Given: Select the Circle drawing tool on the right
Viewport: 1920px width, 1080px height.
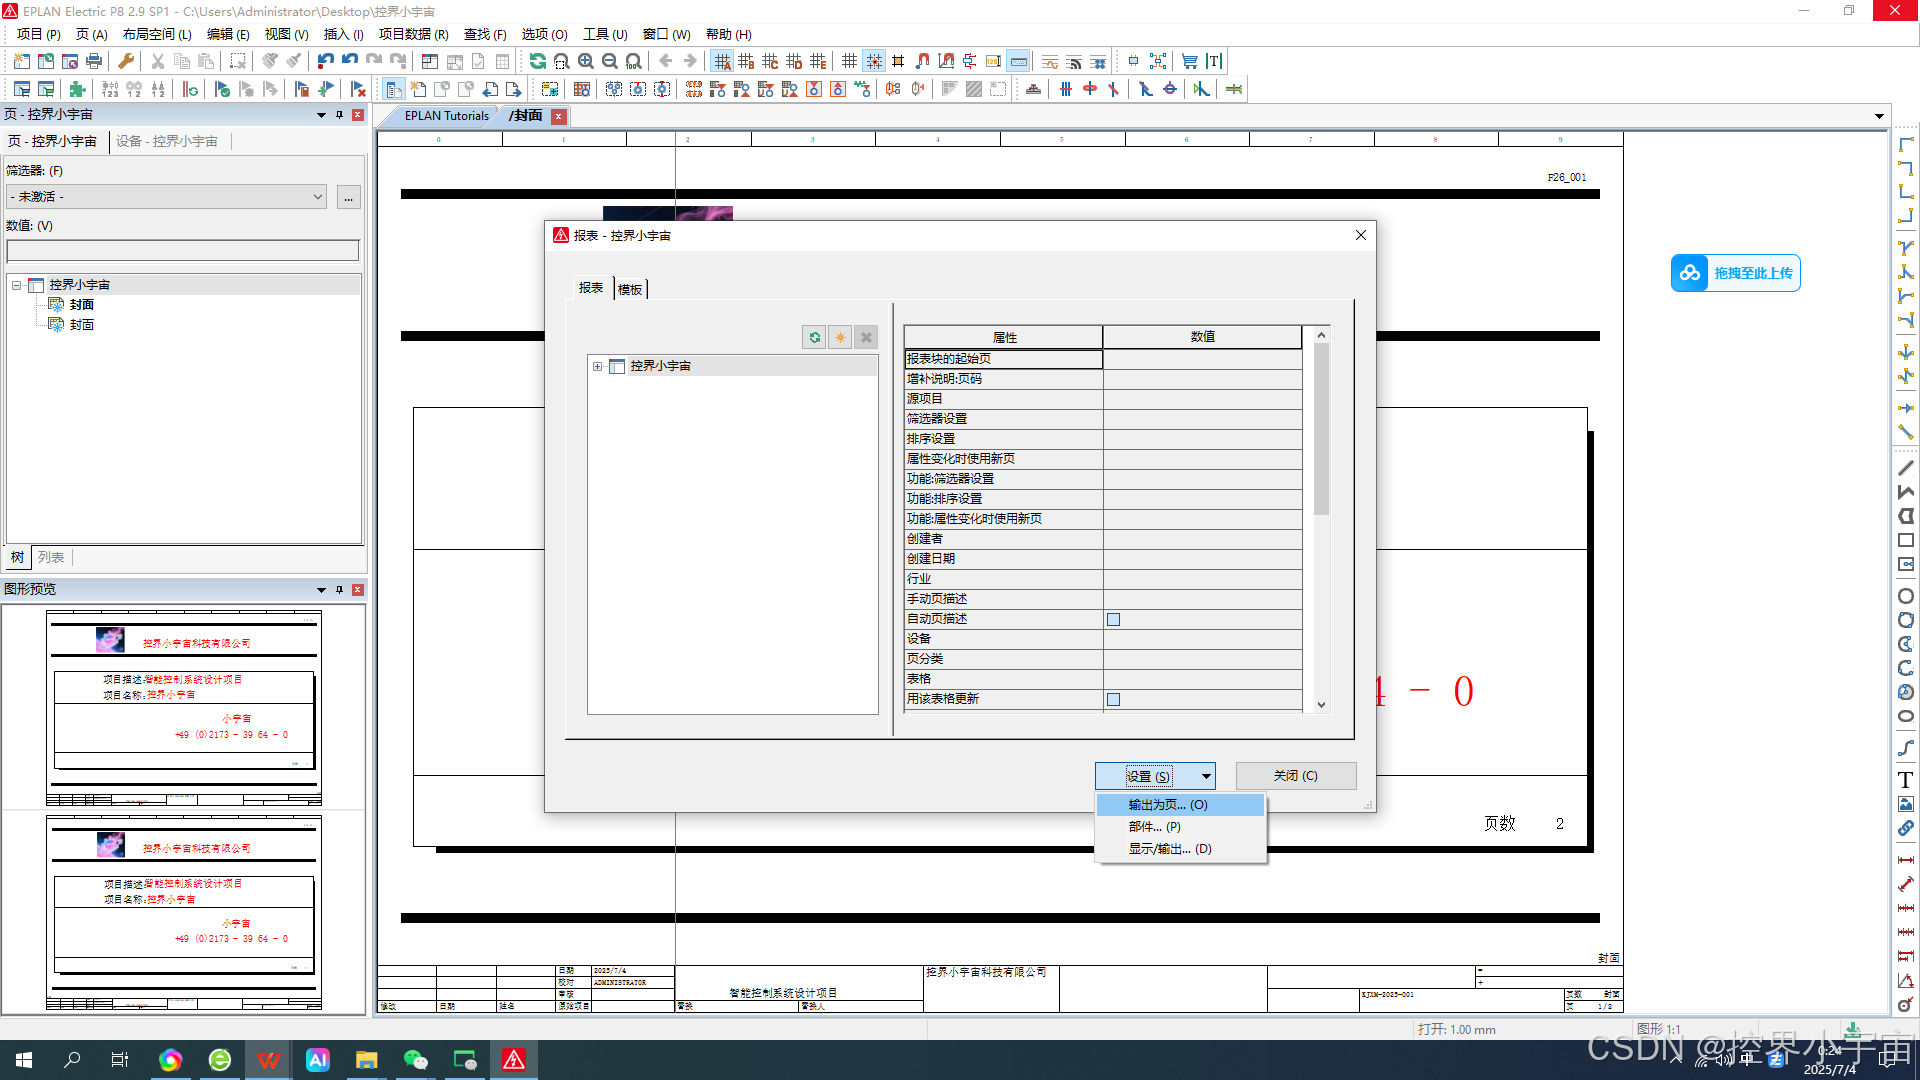Looking at the screenshot, I should [x=1906, y=595].
